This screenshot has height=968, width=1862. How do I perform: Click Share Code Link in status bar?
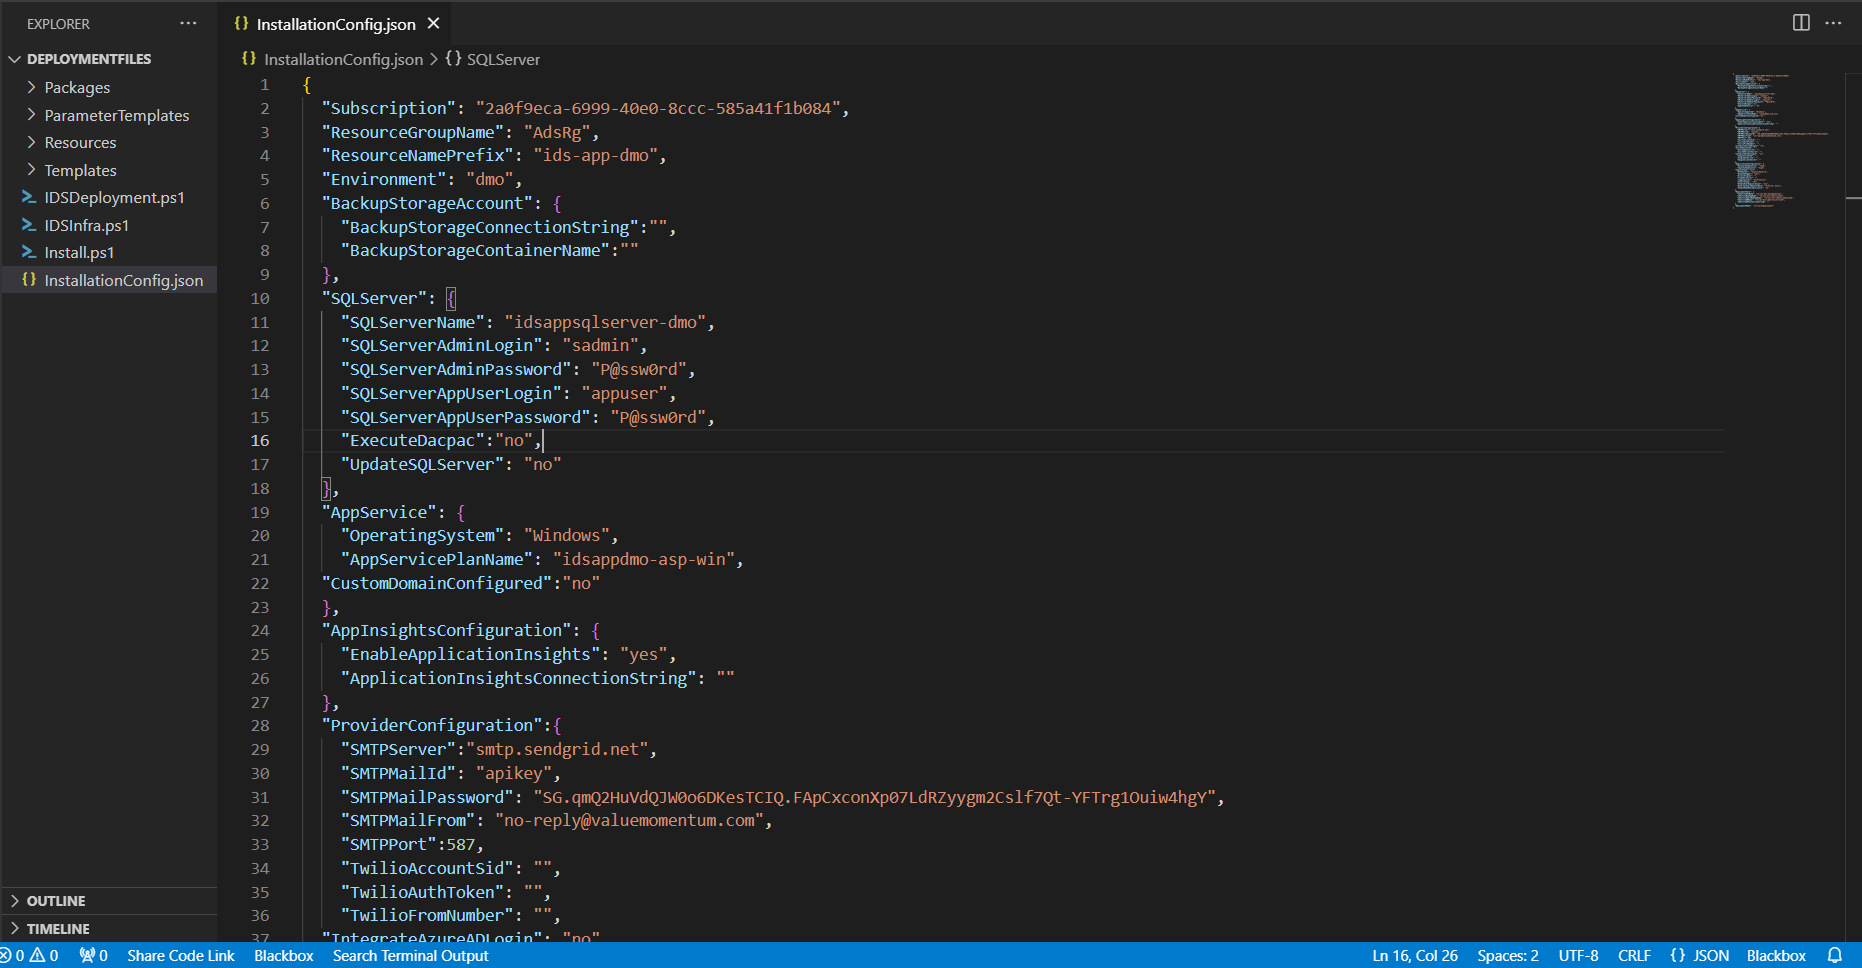181,956
